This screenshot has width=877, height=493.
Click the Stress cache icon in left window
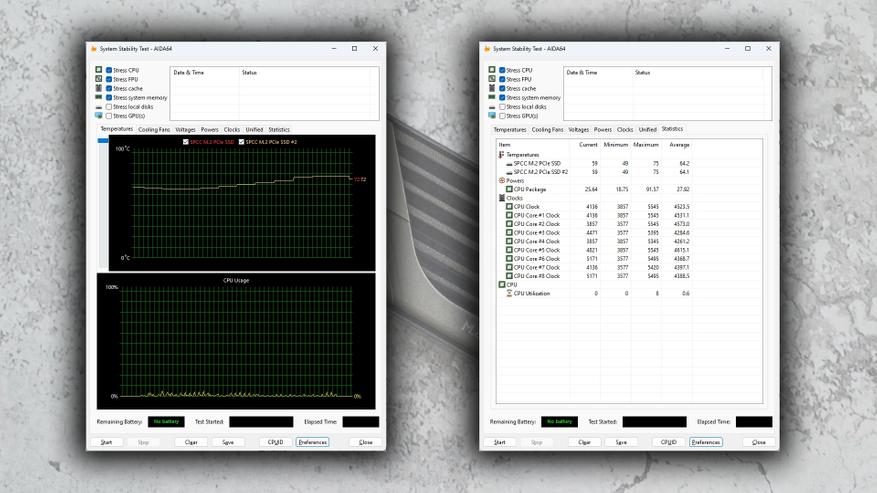coord(99,88)
